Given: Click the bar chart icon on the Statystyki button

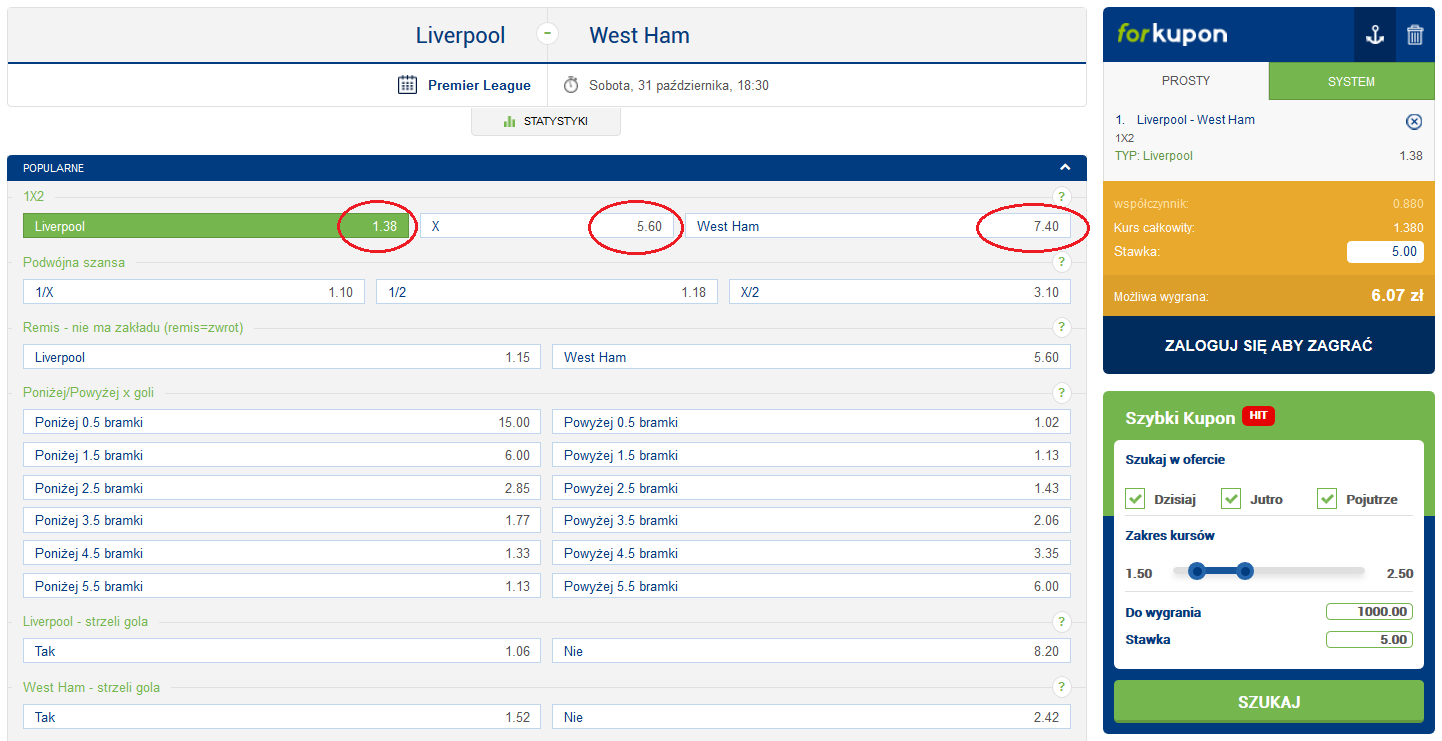Looking at the screenshot, I should tap(509, 121).
